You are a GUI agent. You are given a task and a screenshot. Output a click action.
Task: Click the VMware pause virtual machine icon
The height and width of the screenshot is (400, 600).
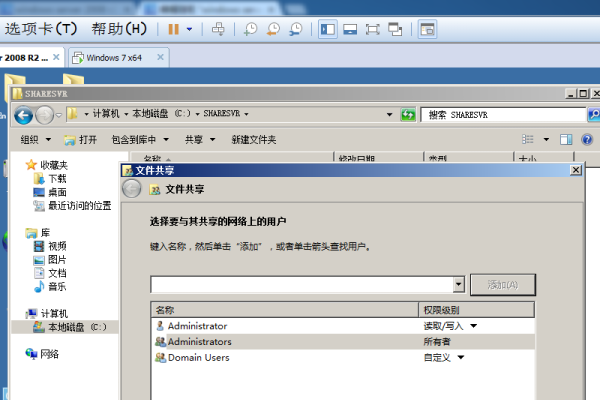pos(173,29)
